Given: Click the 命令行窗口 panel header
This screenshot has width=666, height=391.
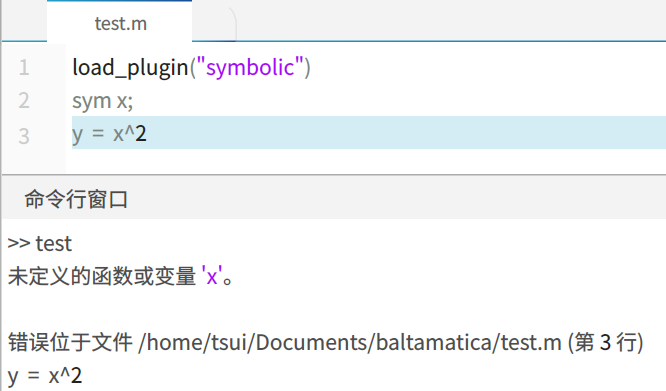Looking at the screenshot, I should tap(76, 199).
